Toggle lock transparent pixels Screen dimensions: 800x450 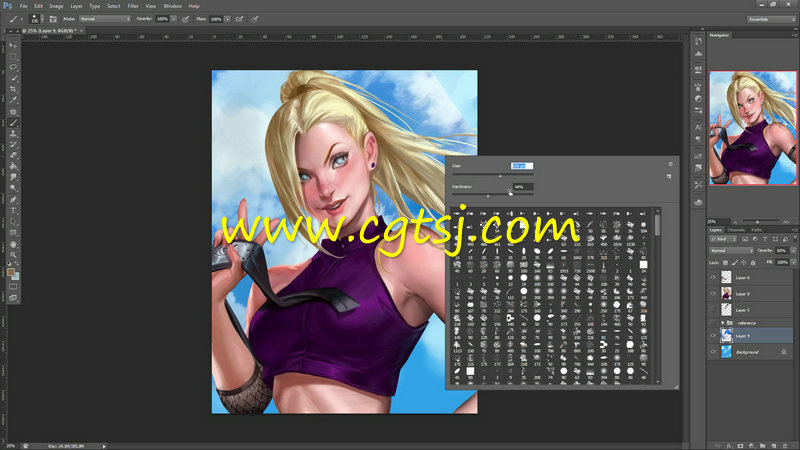726,262
